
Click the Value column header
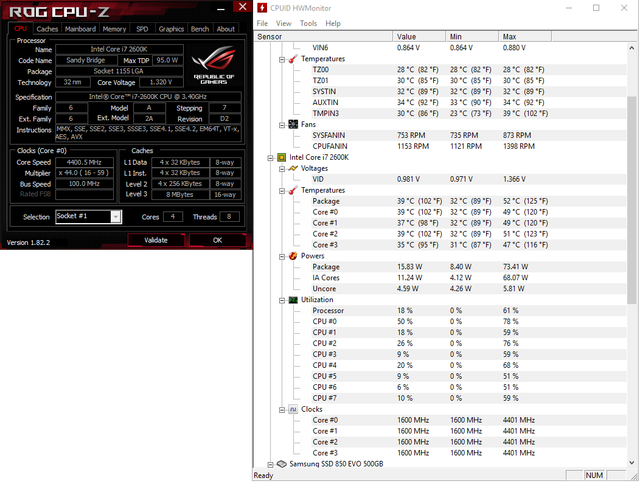419,37
